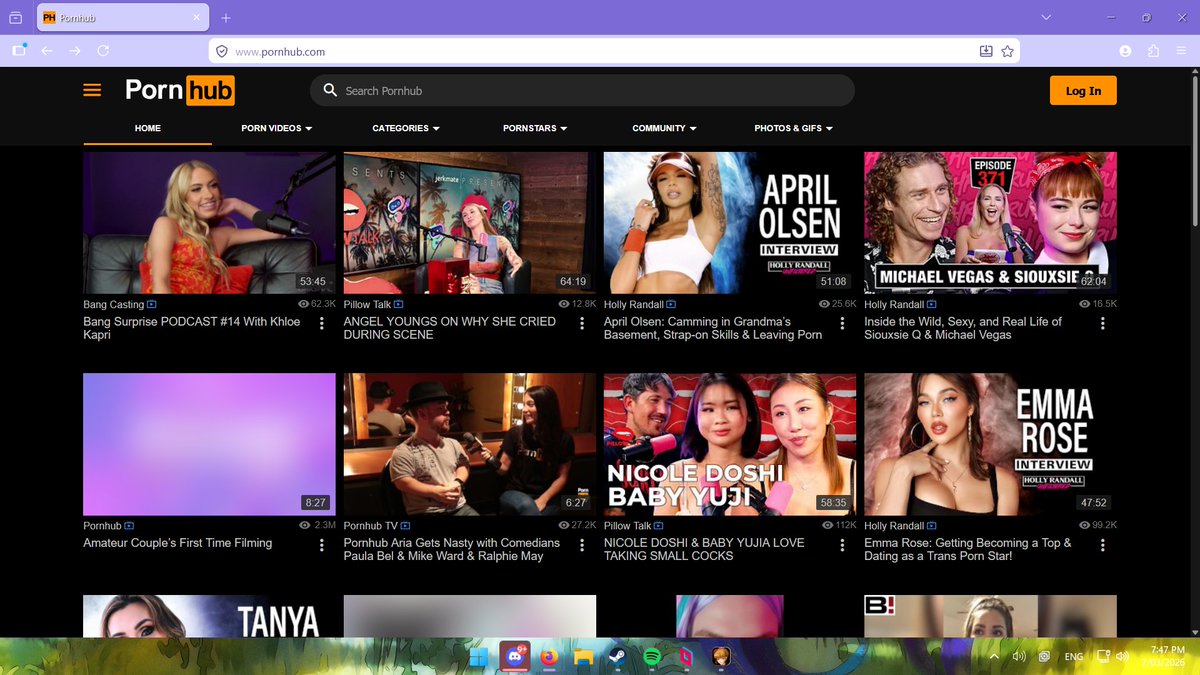Click the 2.3M views eye icon

[x=306, y=525]
